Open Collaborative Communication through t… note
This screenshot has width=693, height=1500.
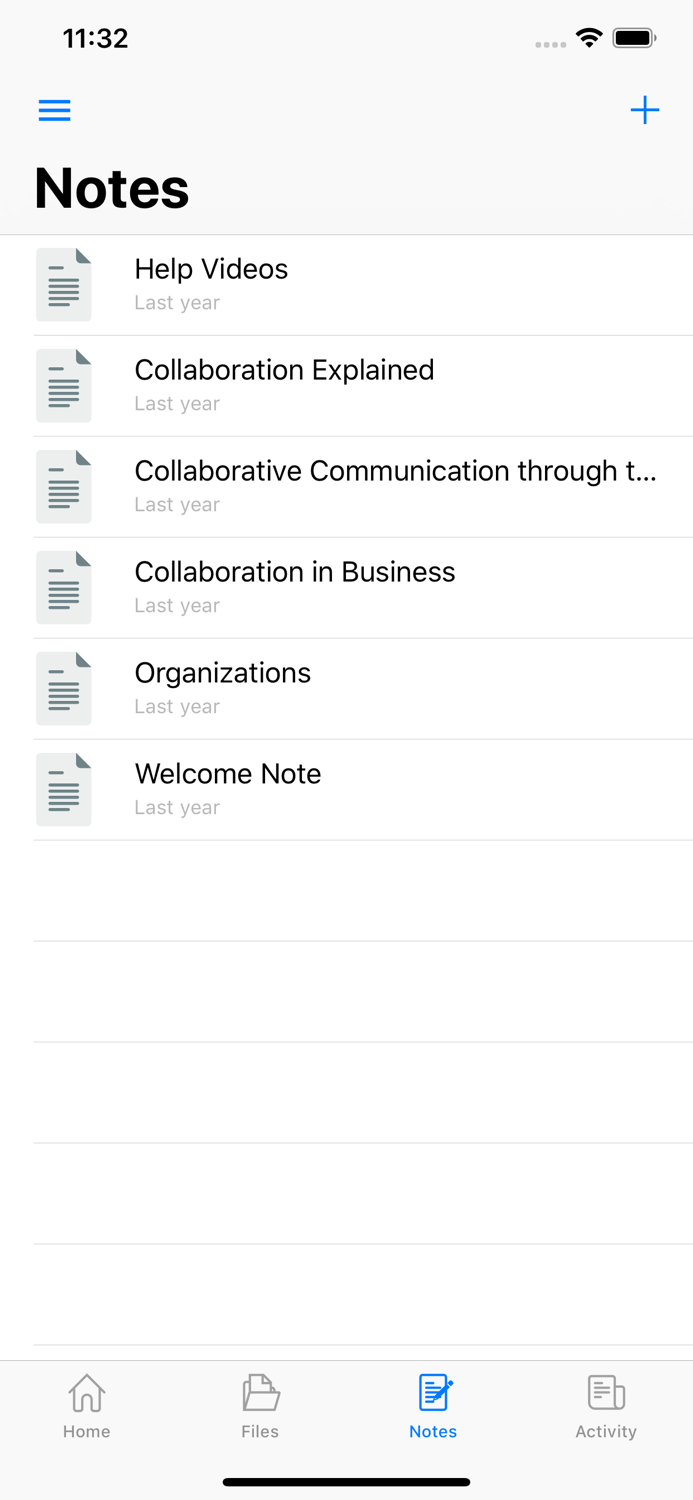pos(395,472)
